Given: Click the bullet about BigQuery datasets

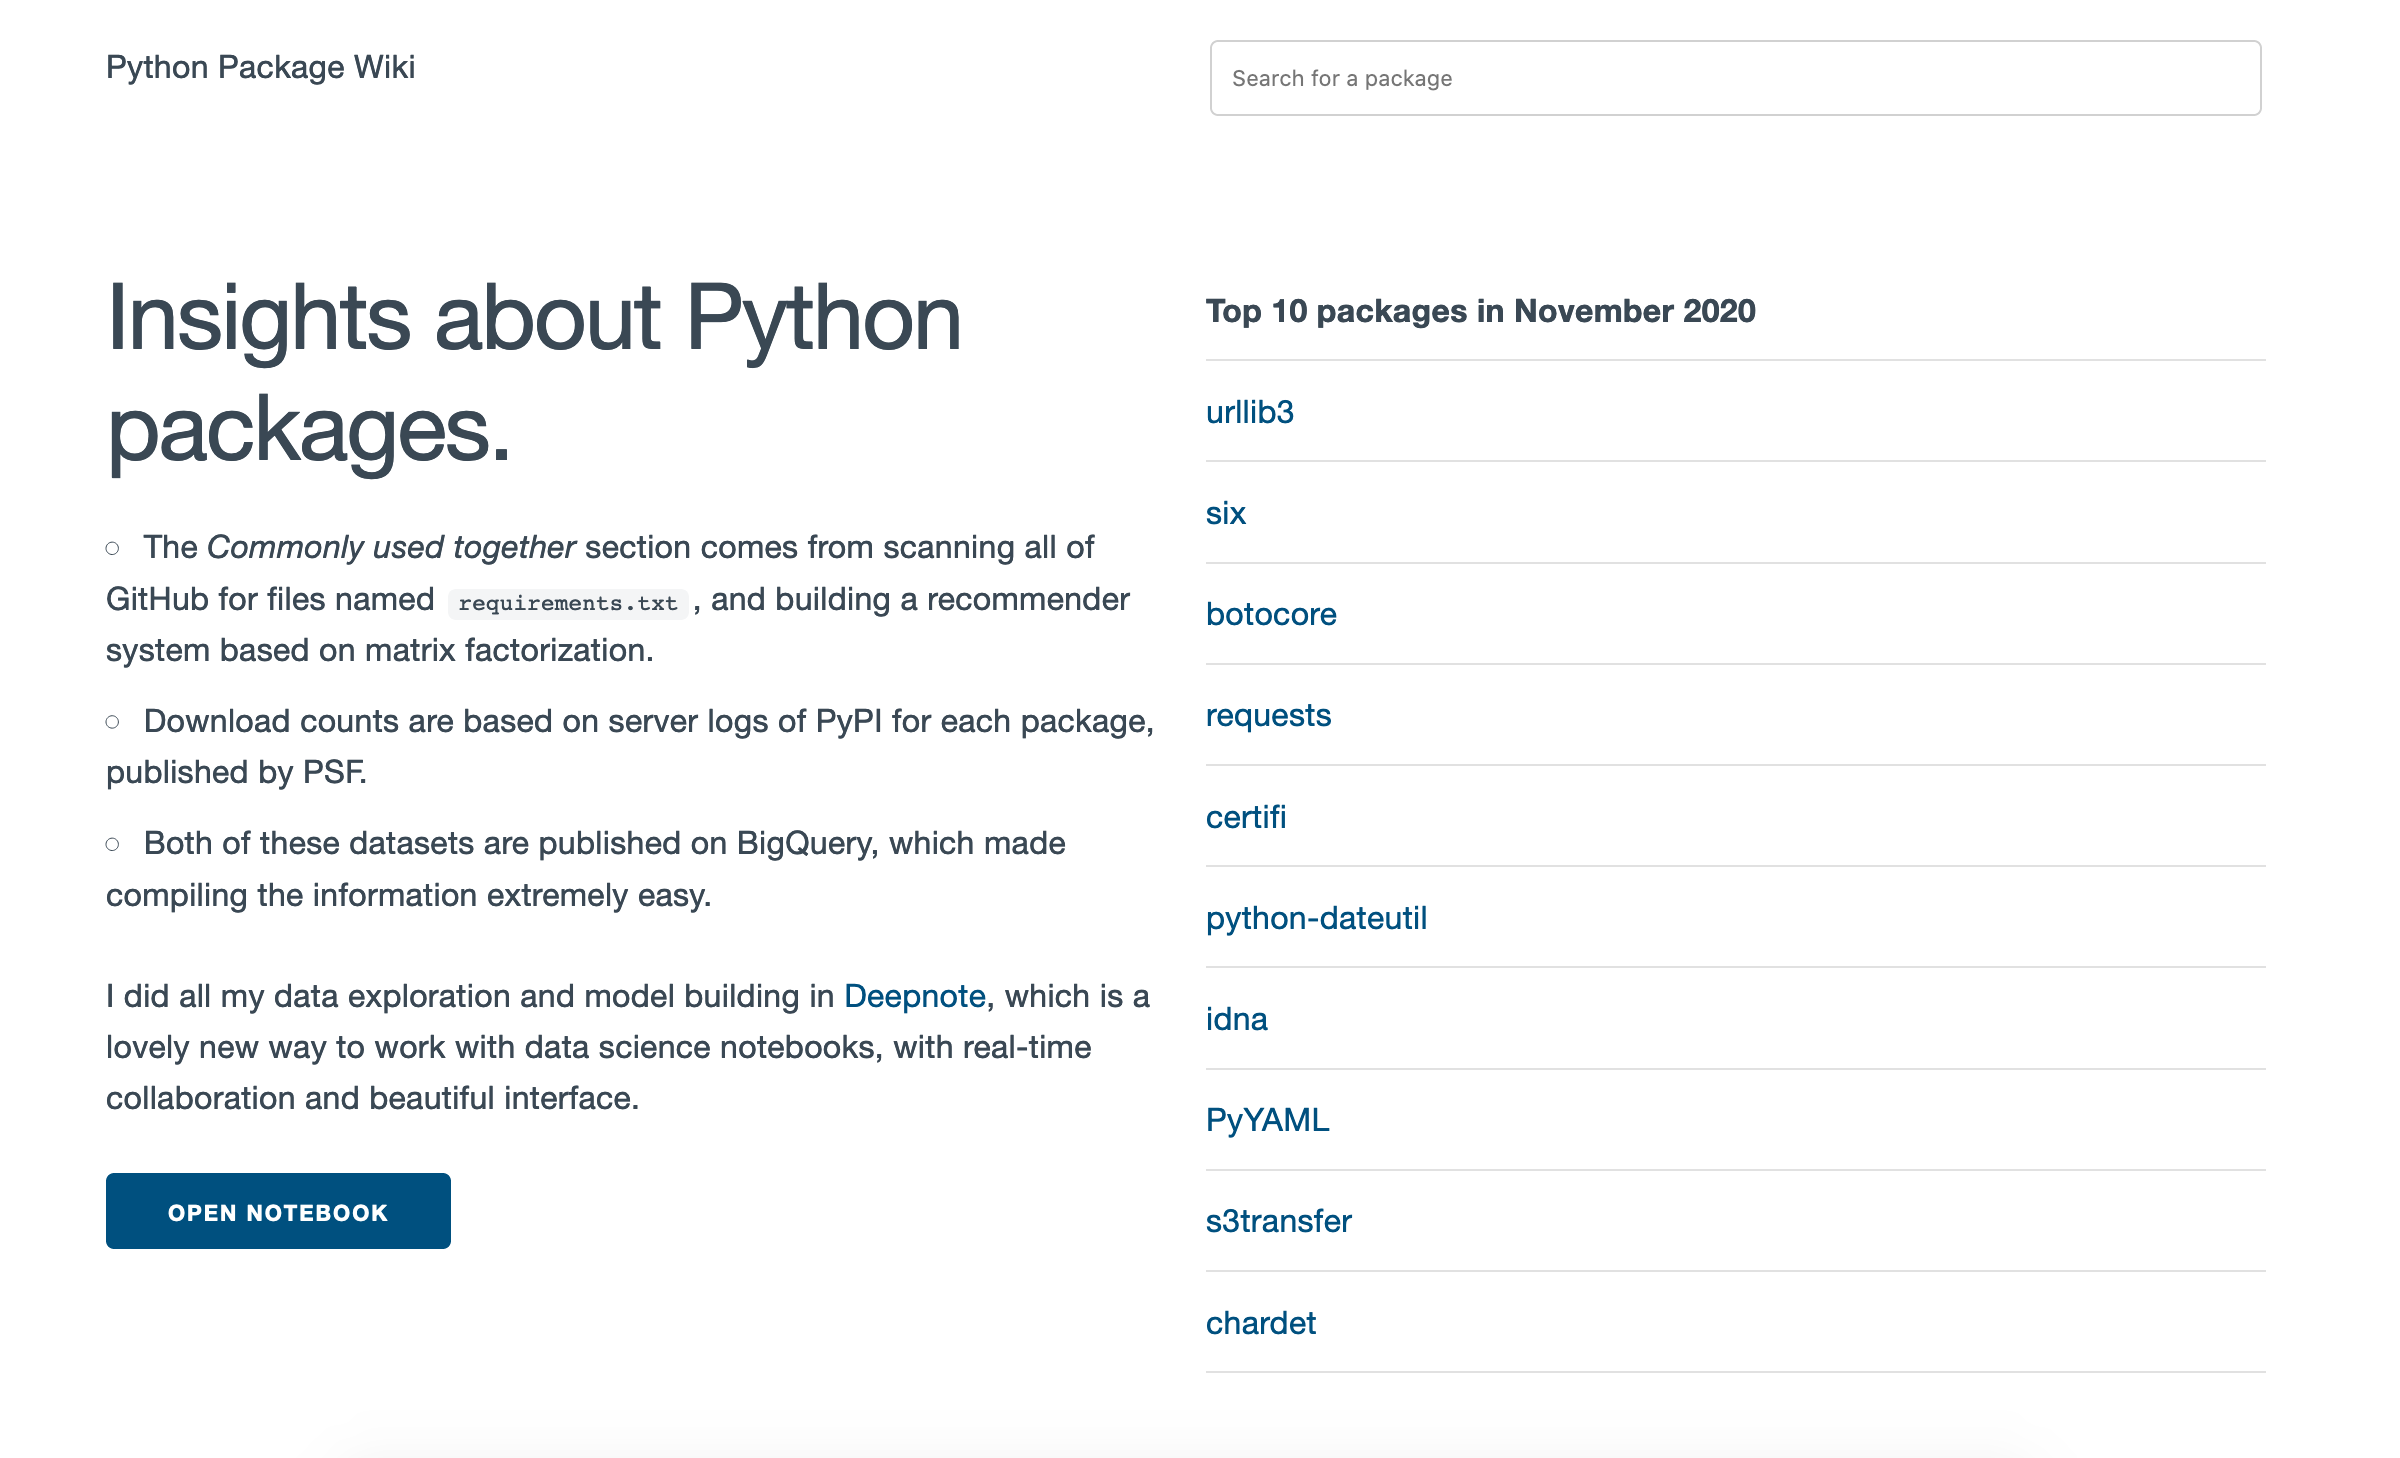Looking at the screenshot, I should [585, 868].
